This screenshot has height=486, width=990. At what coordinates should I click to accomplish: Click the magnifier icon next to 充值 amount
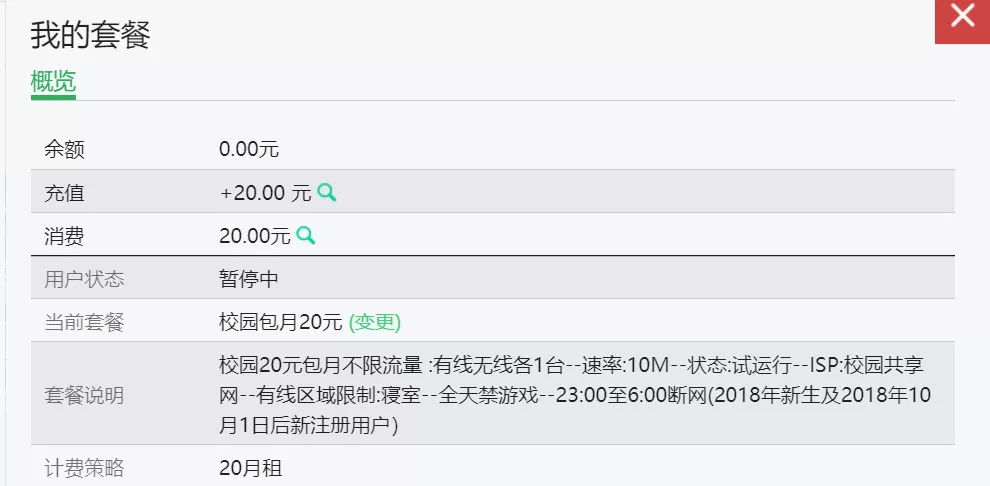click(x=326, y=192)
